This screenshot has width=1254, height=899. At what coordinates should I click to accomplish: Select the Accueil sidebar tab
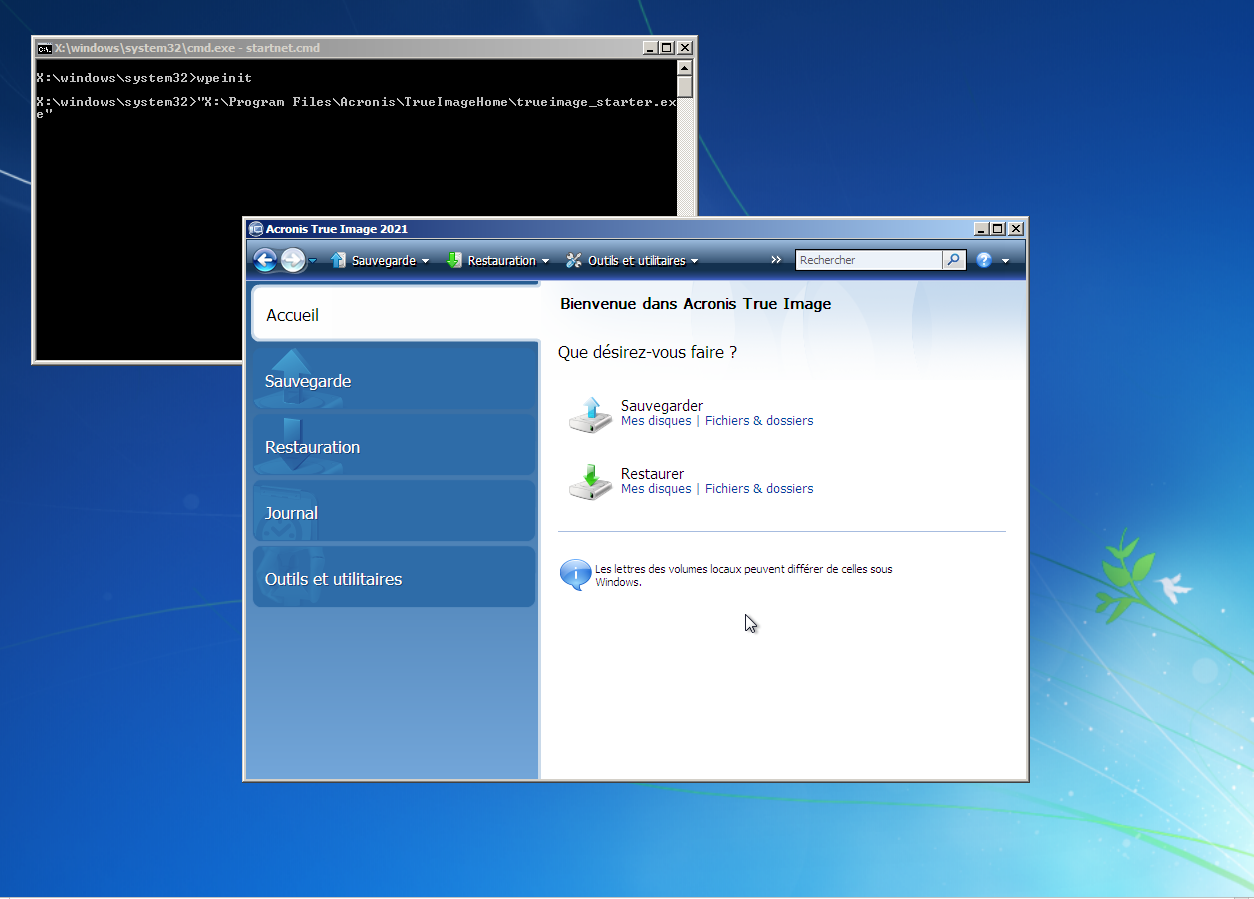pyautogui.click(x=396, y=314)
